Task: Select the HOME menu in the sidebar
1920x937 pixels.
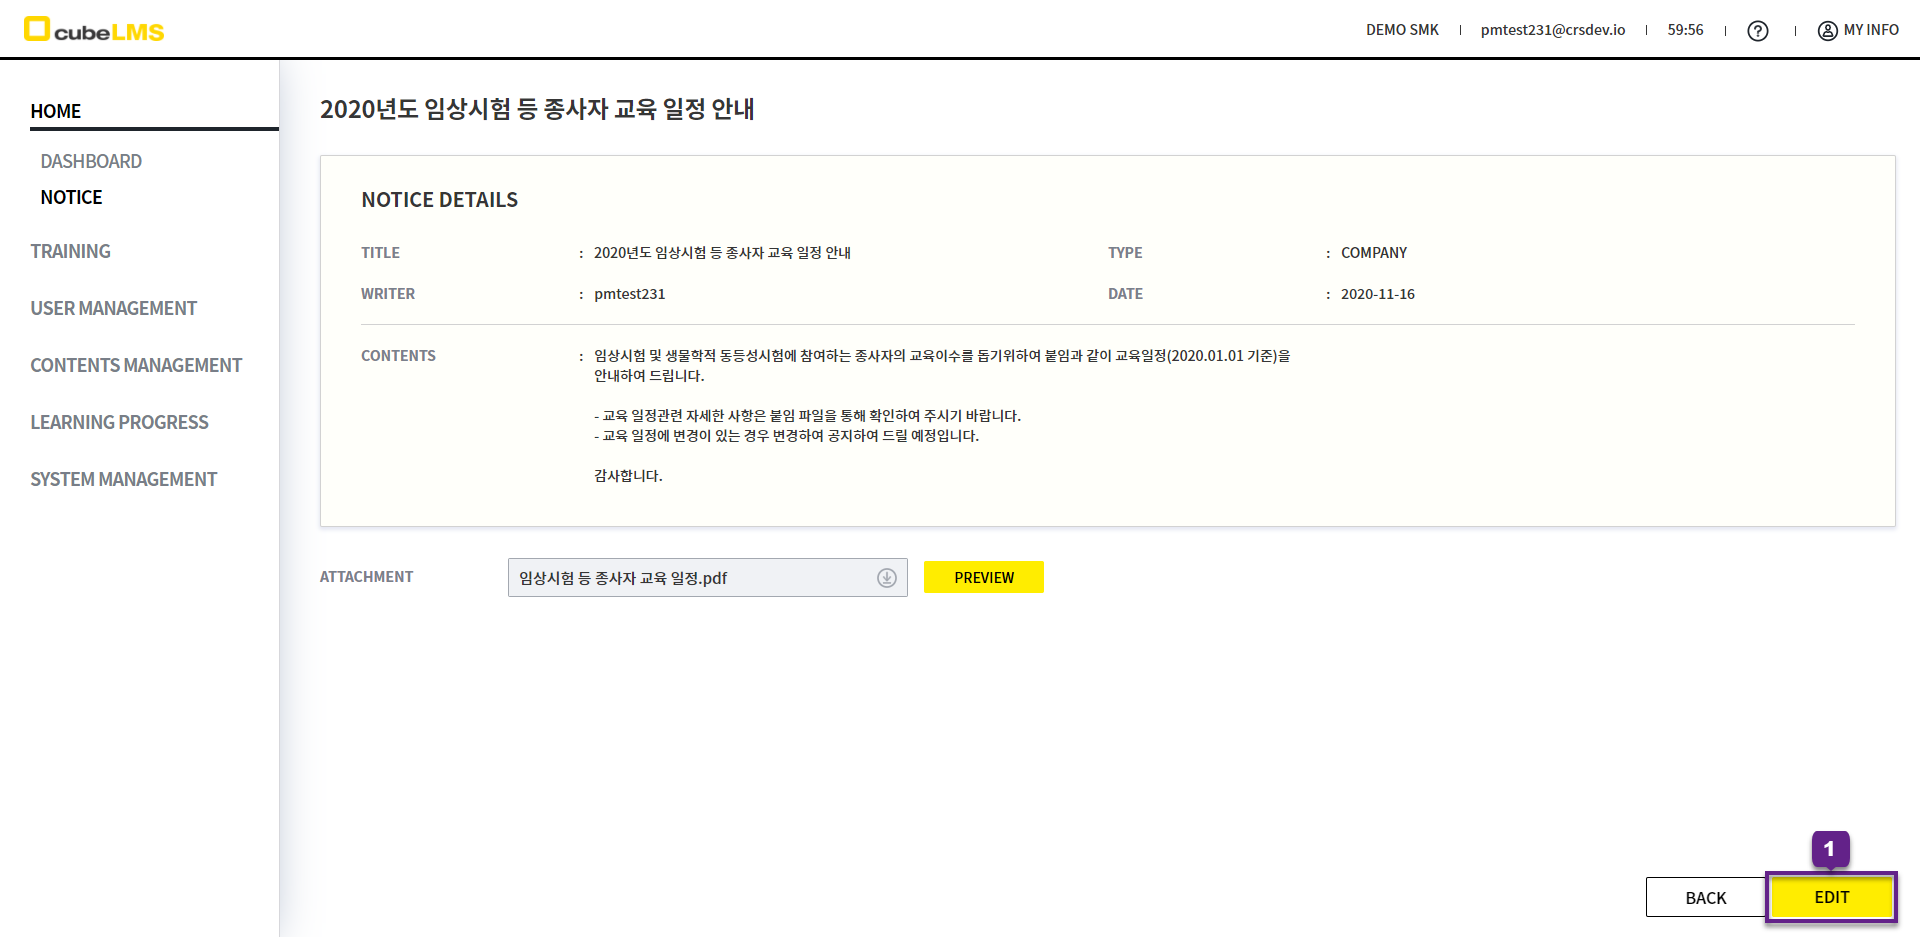Action: pyautogui.click(x=56, y=111)
